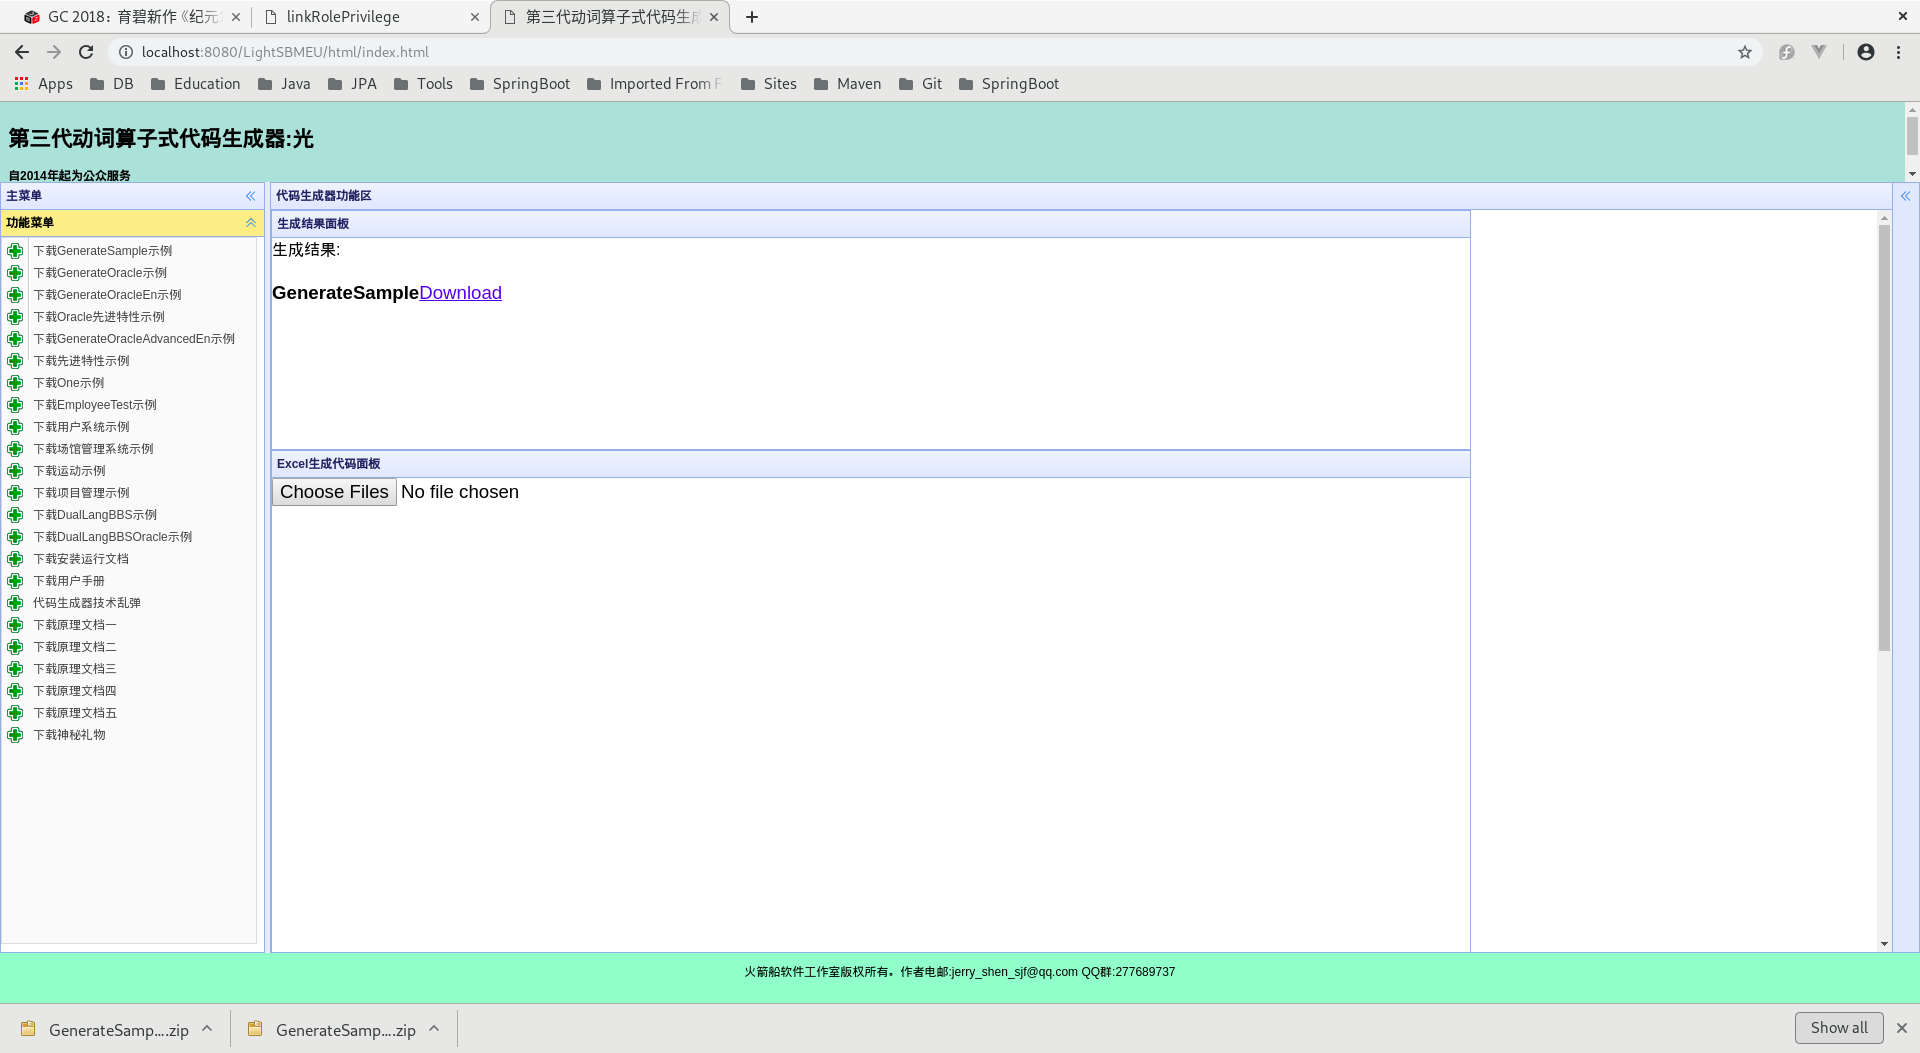The width and height of the screenshot is (1920, 1053).
Task: Click the page info icon in address bar
Action: pos(126,52)
